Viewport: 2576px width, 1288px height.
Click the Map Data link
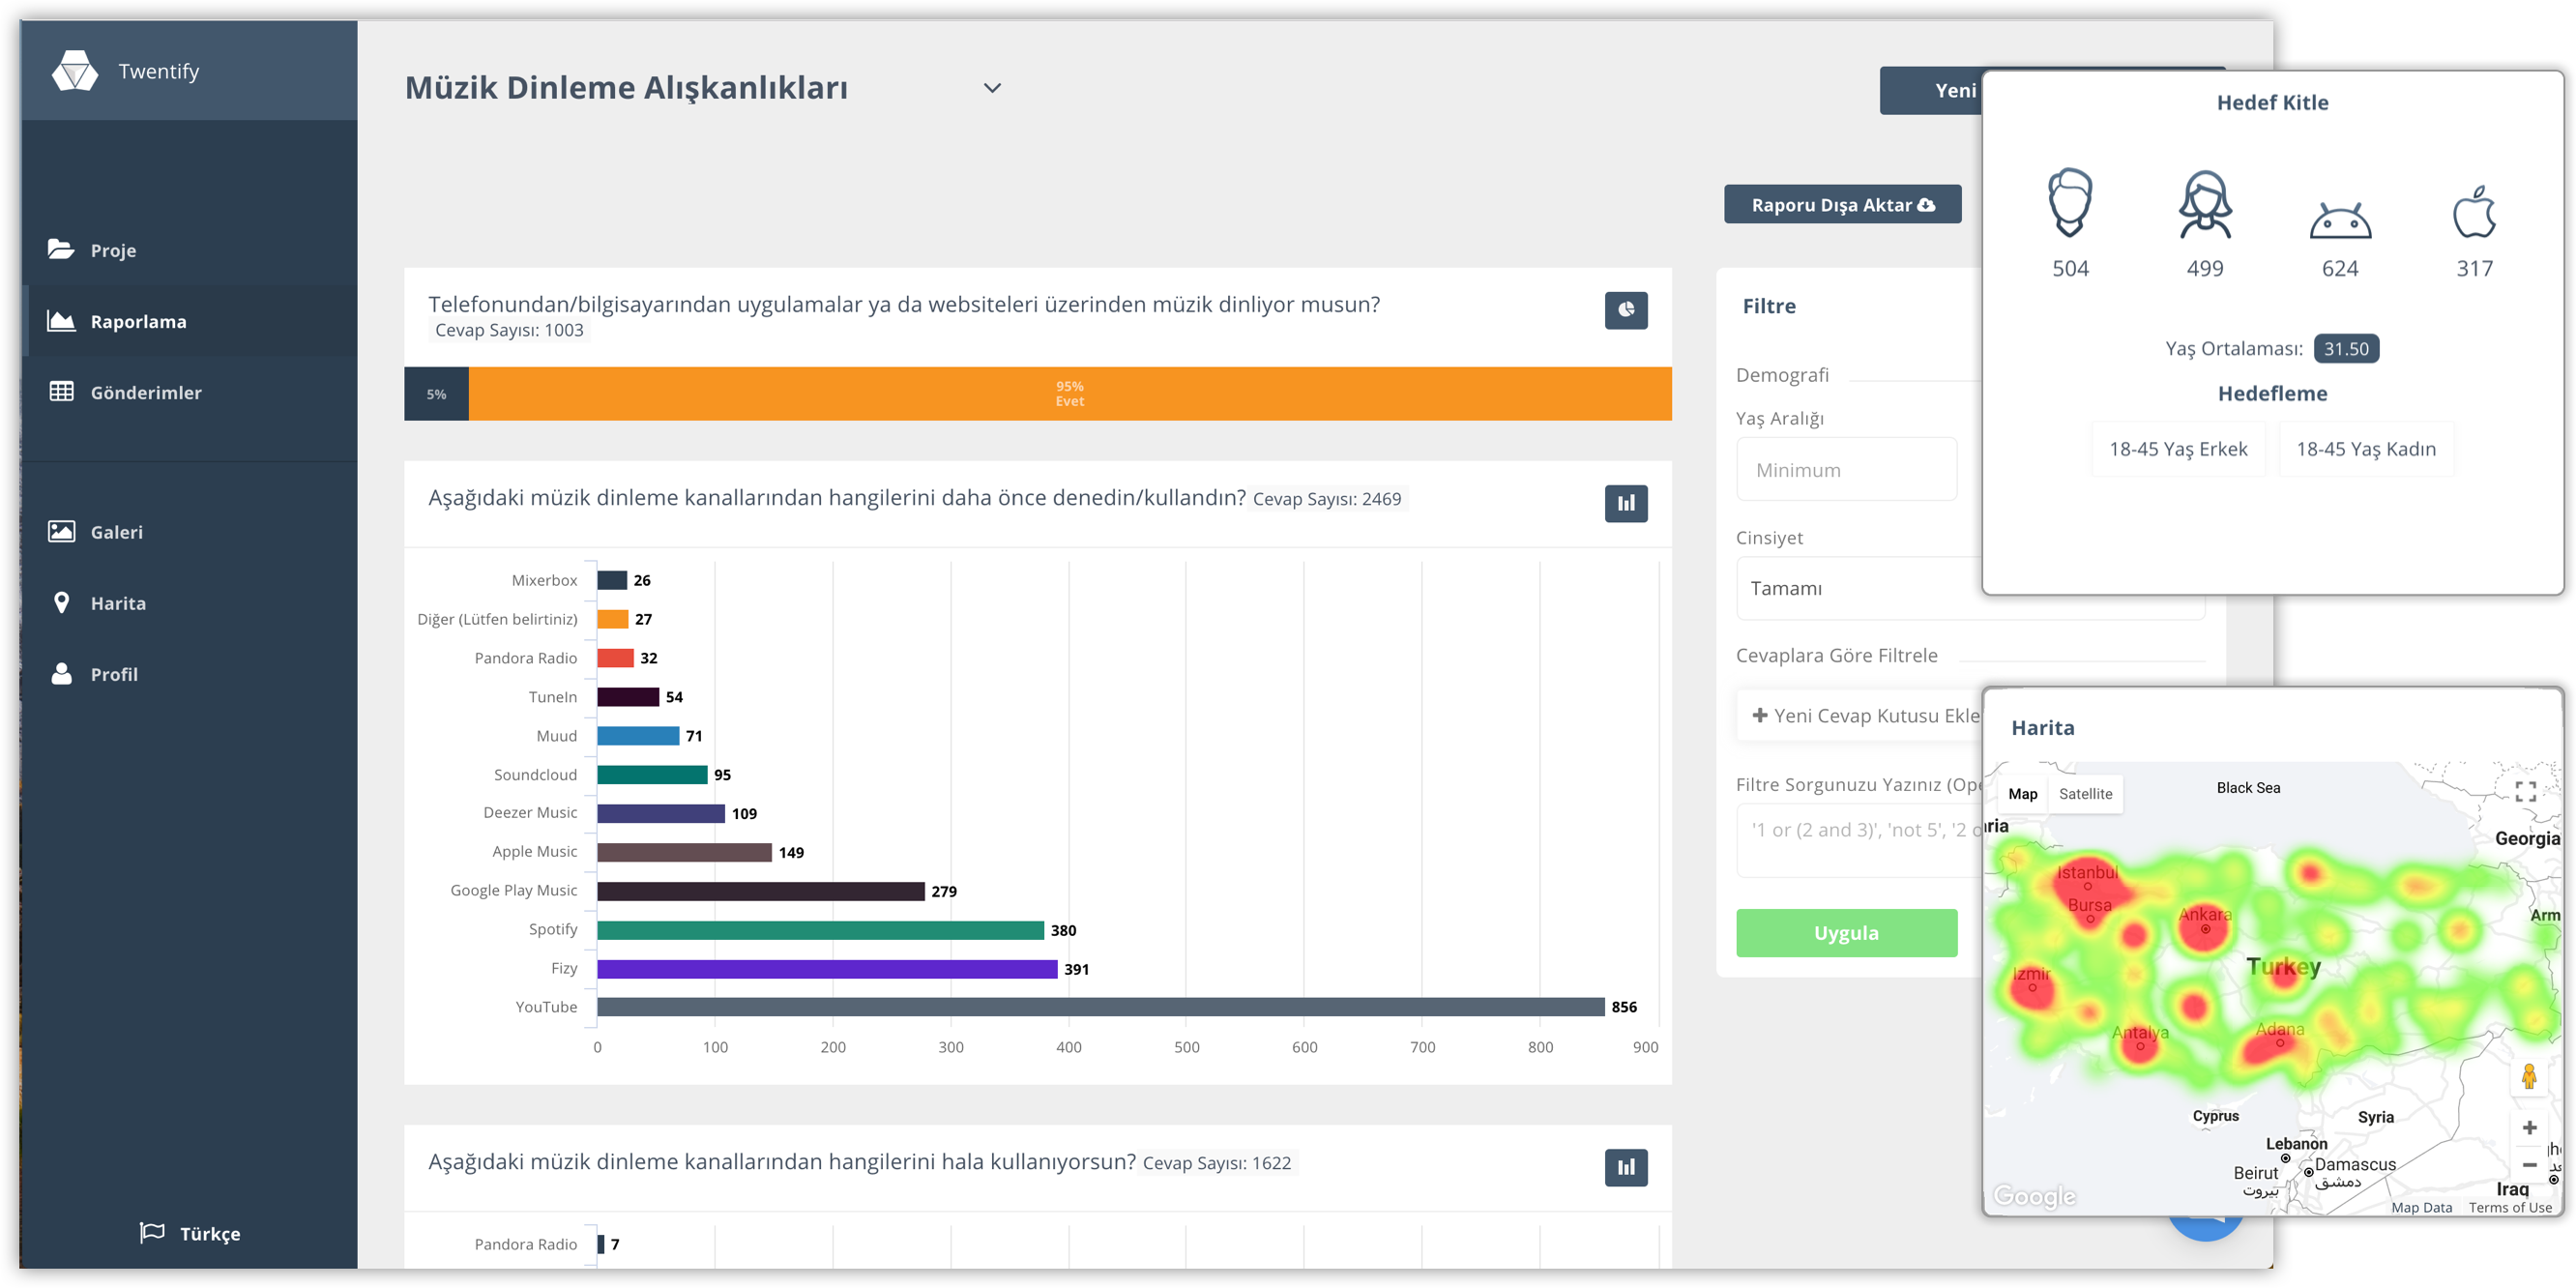coord(2421,1207)
